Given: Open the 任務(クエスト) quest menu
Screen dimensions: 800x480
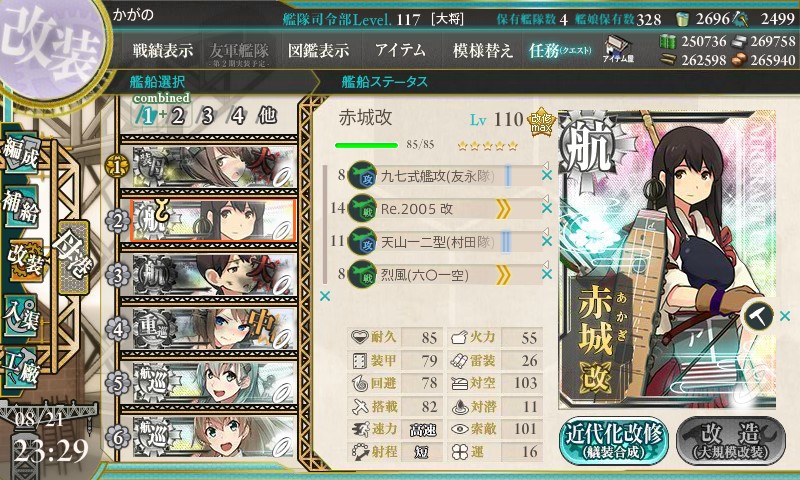Looking at the screenshot, I should point(560,50).
